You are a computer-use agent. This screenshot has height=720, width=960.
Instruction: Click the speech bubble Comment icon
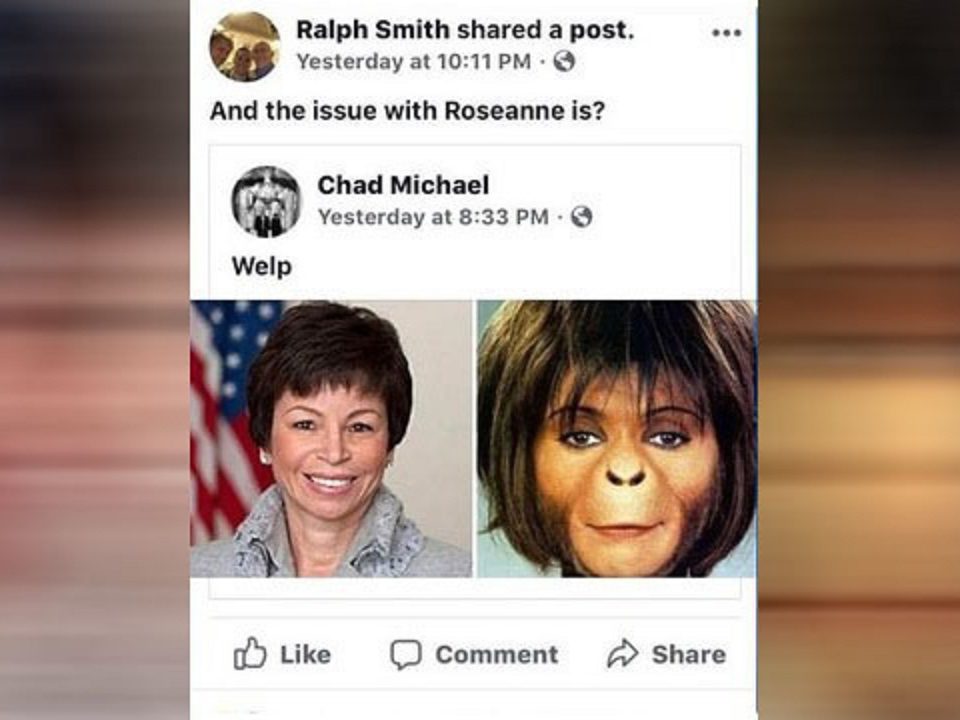click(406, 654)
